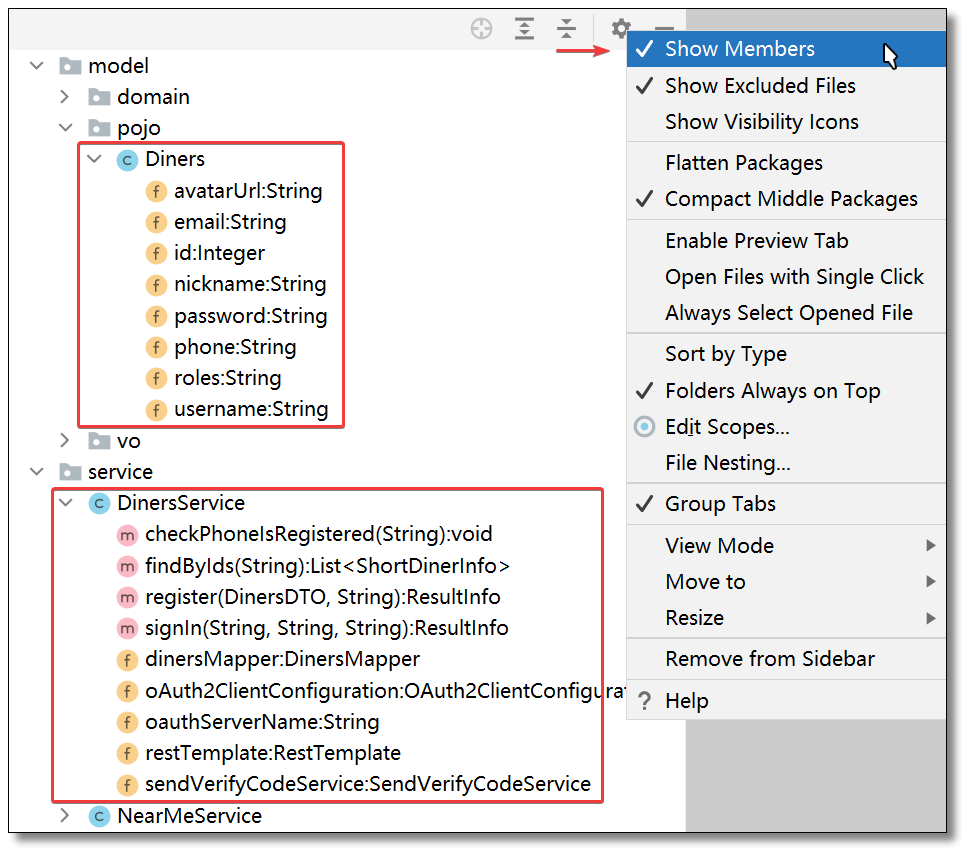The image size is (963, 849).
Task: Click the method icon beside register(DinersDTO, String)
Action: click(127, 597)
